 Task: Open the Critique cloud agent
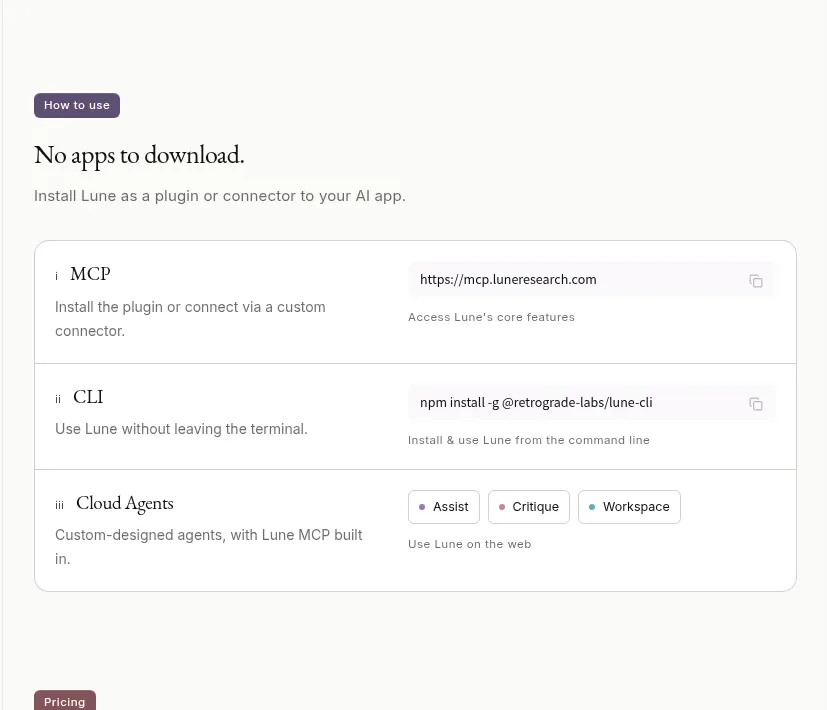coord(529,507)
